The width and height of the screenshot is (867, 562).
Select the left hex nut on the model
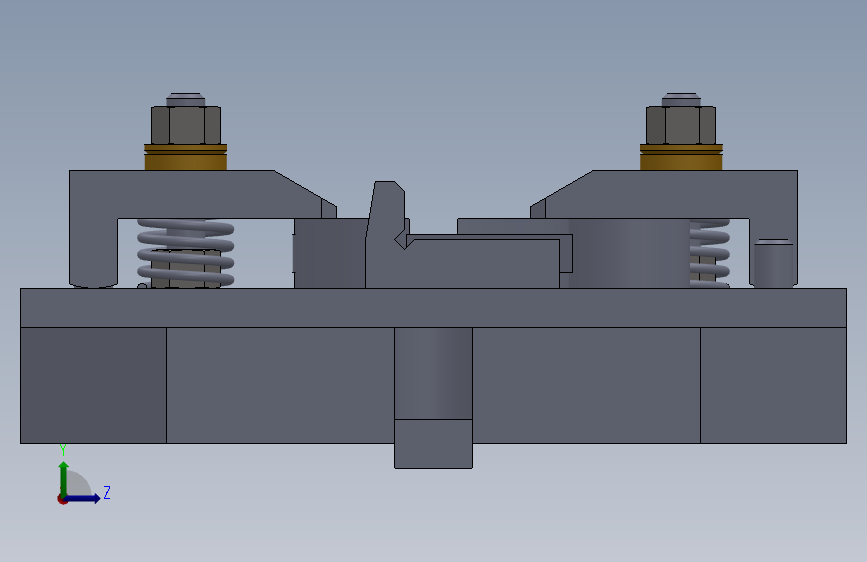pyautogui.click(x=186, y=125)
